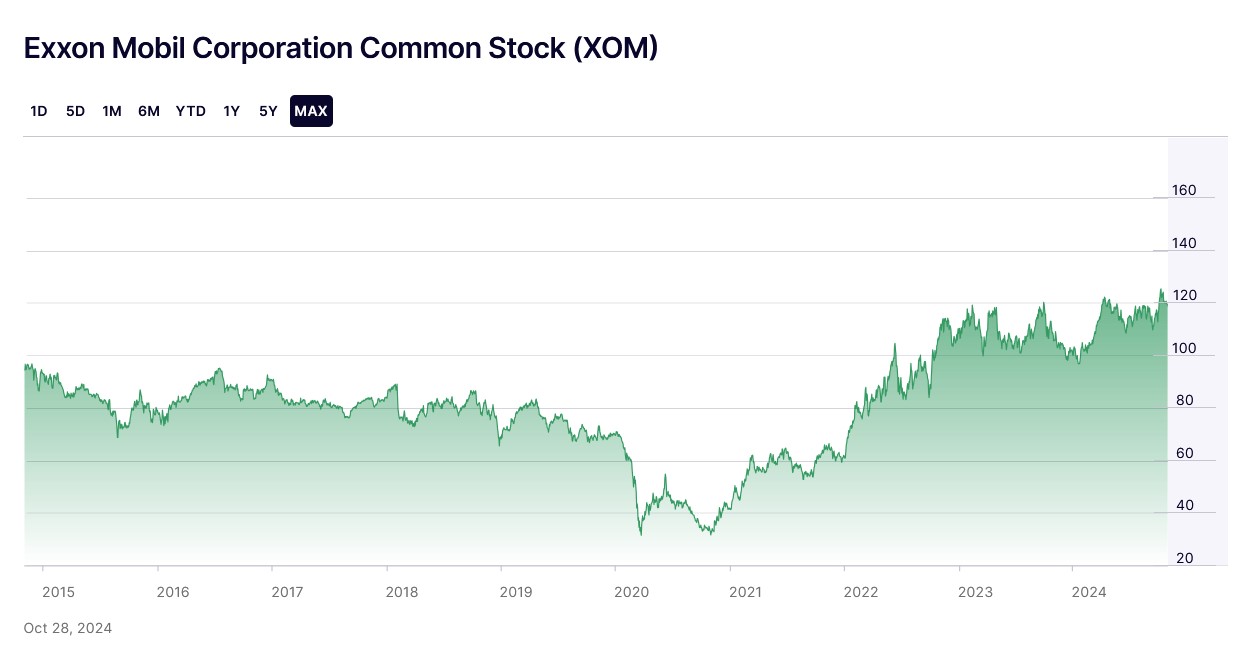Click the active MAX range button
This screenshot has width=1251, height=646.
point(311,111)
